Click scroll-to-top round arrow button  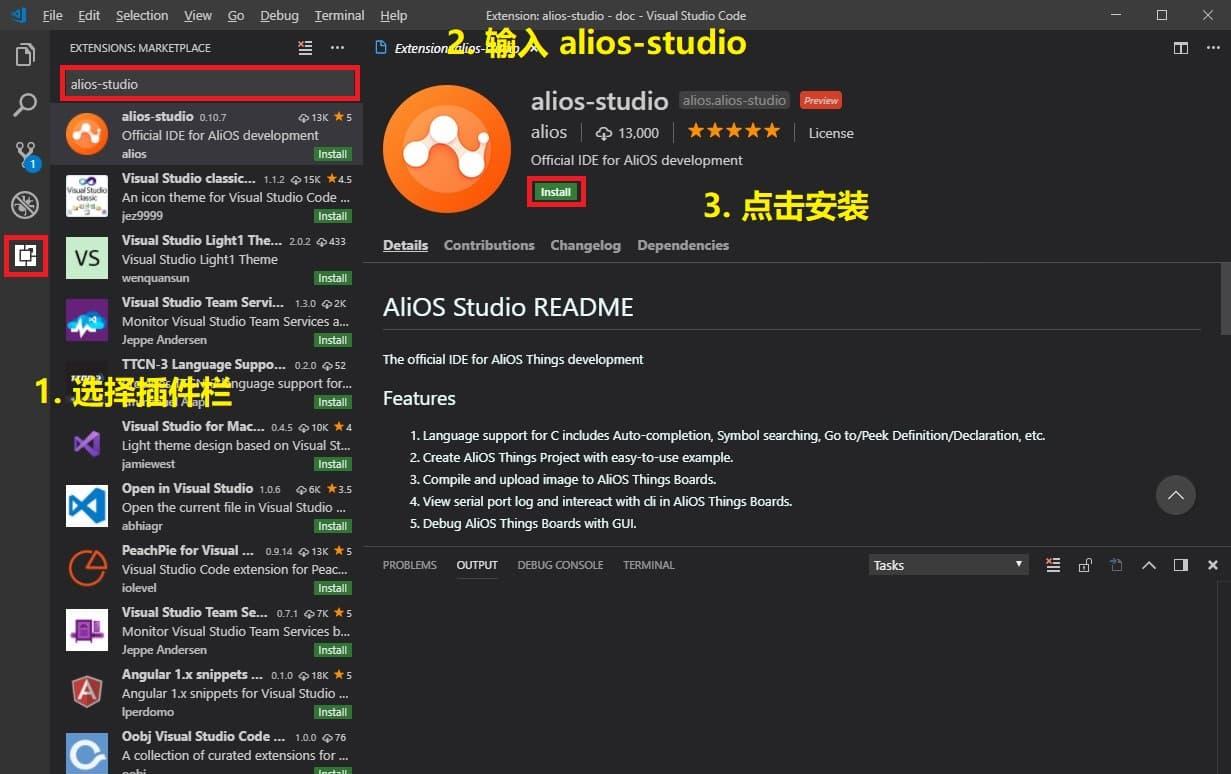pos(1176,495)
